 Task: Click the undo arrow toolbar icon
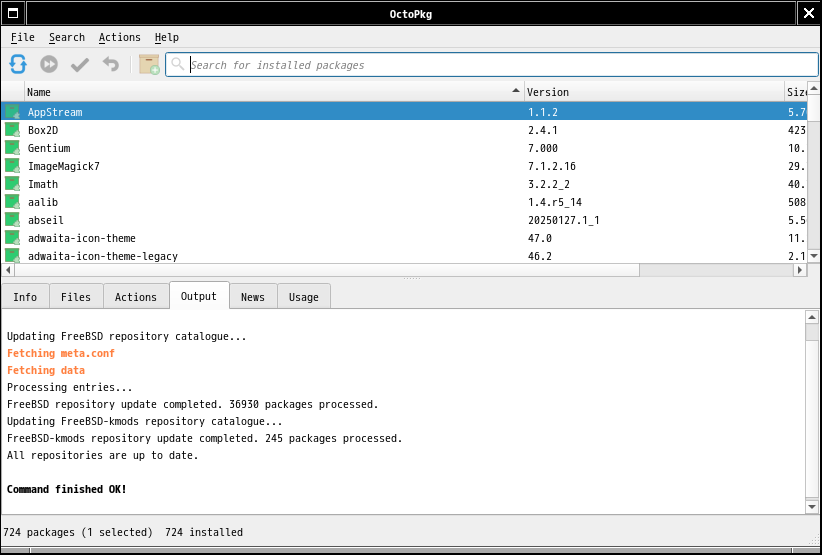coord(110,65)
